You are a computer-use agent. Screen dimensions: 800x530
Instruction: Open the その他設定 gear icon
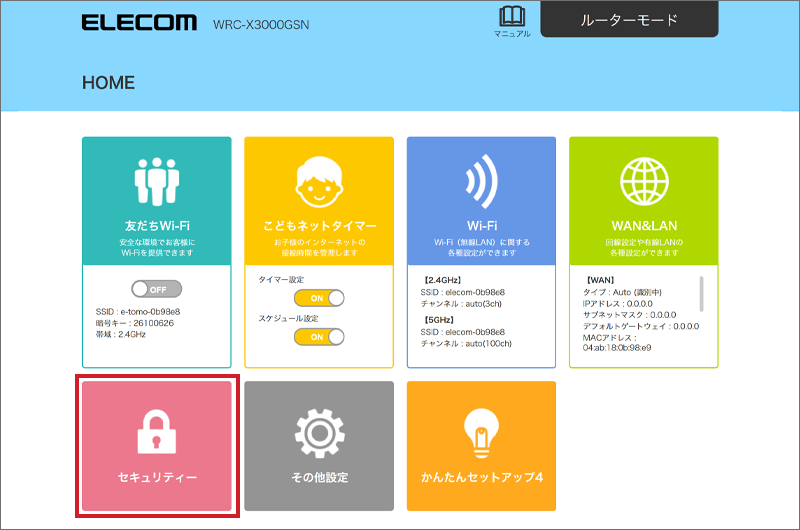pyautogui.click(x=319, y=433)
